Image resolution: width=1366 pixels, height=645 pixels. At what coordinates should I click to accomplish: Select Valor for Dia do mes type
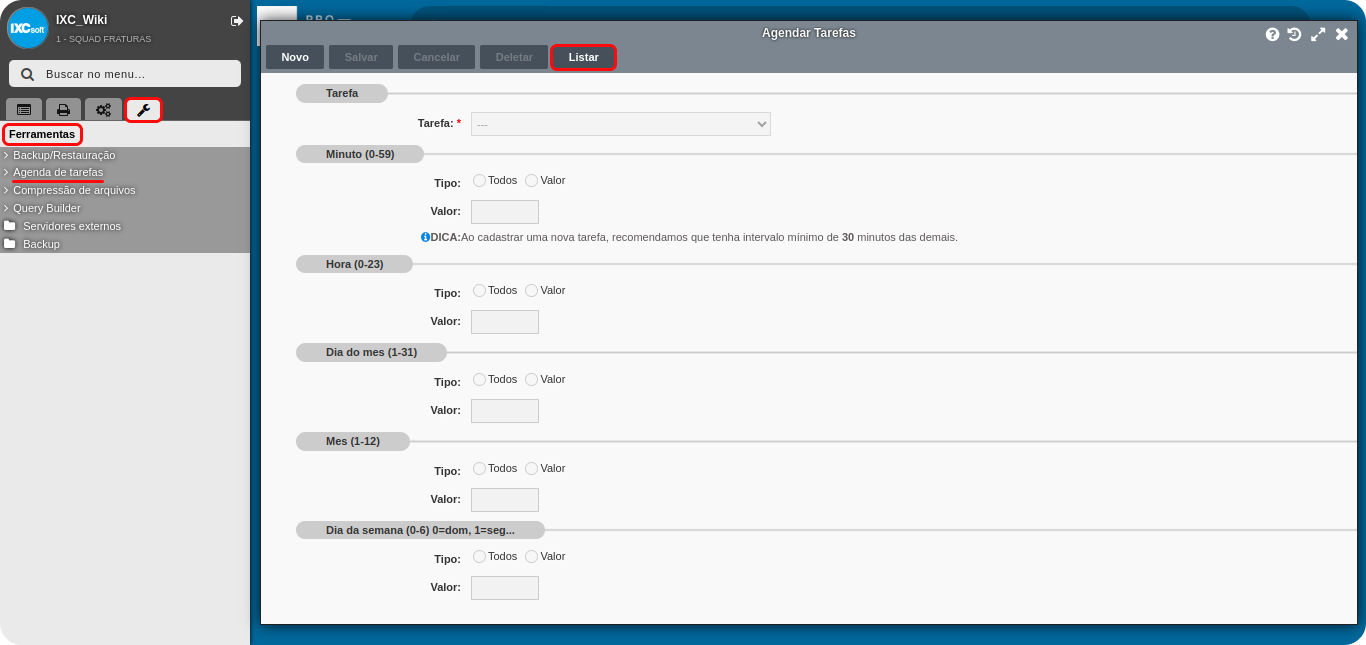coord(532,380)
